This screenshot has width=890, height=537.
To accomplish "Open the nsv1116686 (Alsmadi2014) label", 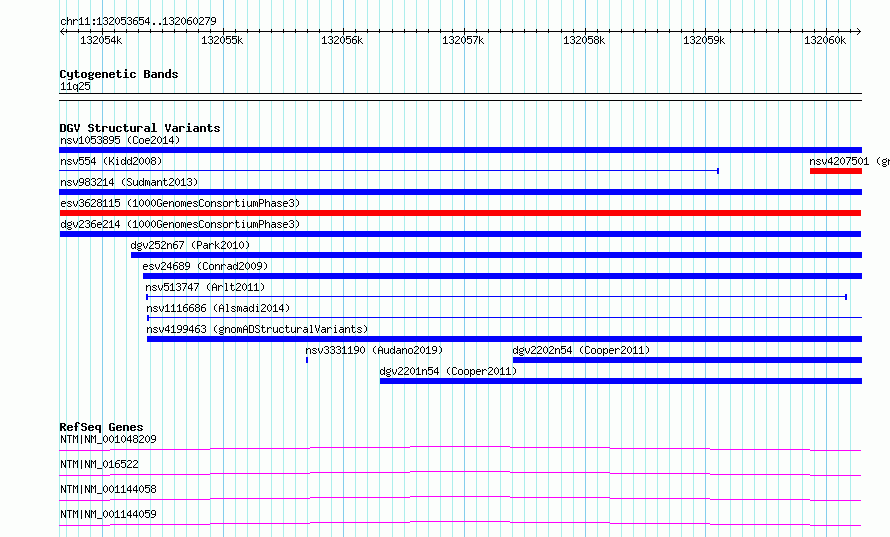I will [218, 308].
